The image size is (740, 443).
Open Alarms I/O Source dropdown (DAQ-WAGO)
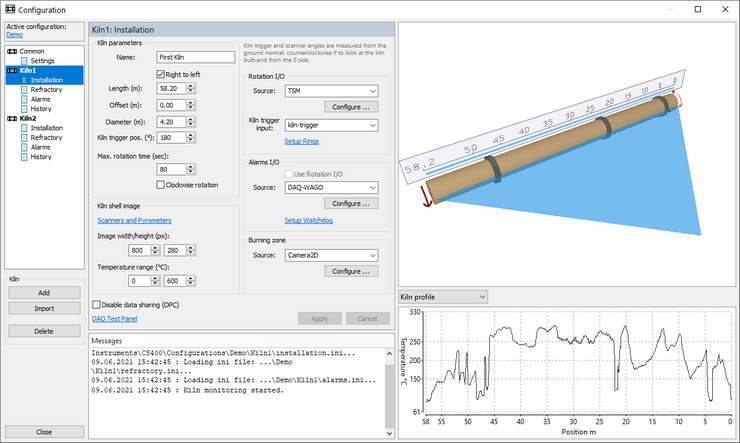click(x=331, y=187)
